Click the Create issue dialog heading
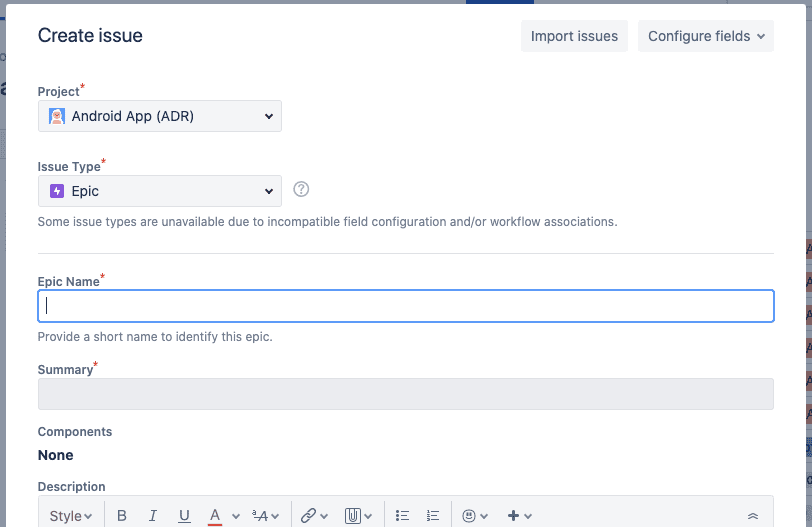The image size is (812, 527). point(90,35)
